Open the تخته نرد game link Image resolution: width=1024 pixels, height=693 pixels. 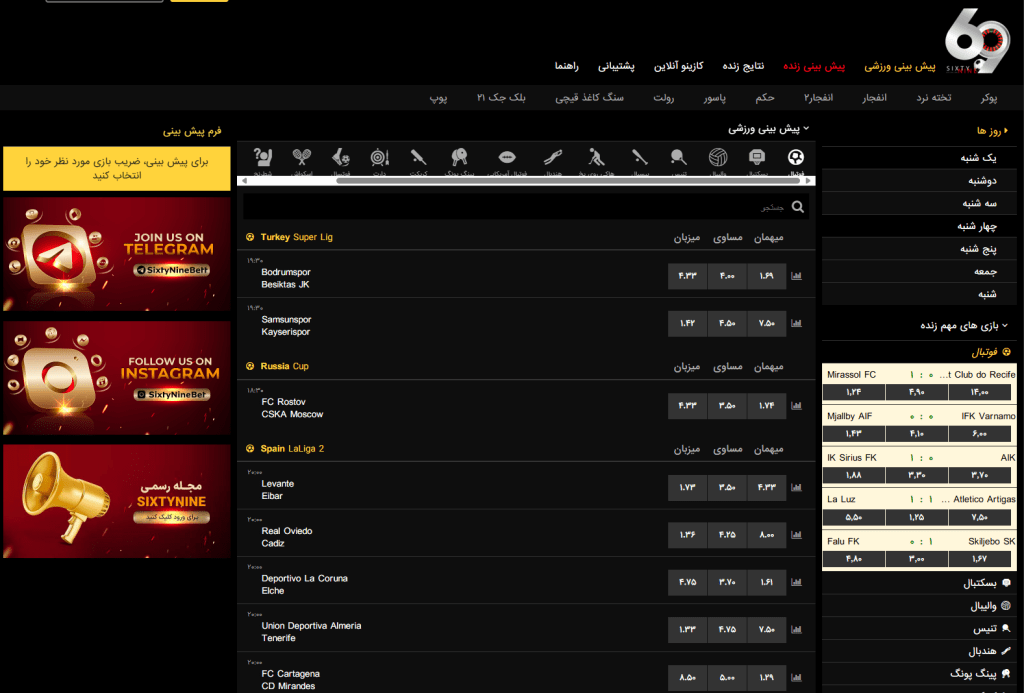coord(934,97)
